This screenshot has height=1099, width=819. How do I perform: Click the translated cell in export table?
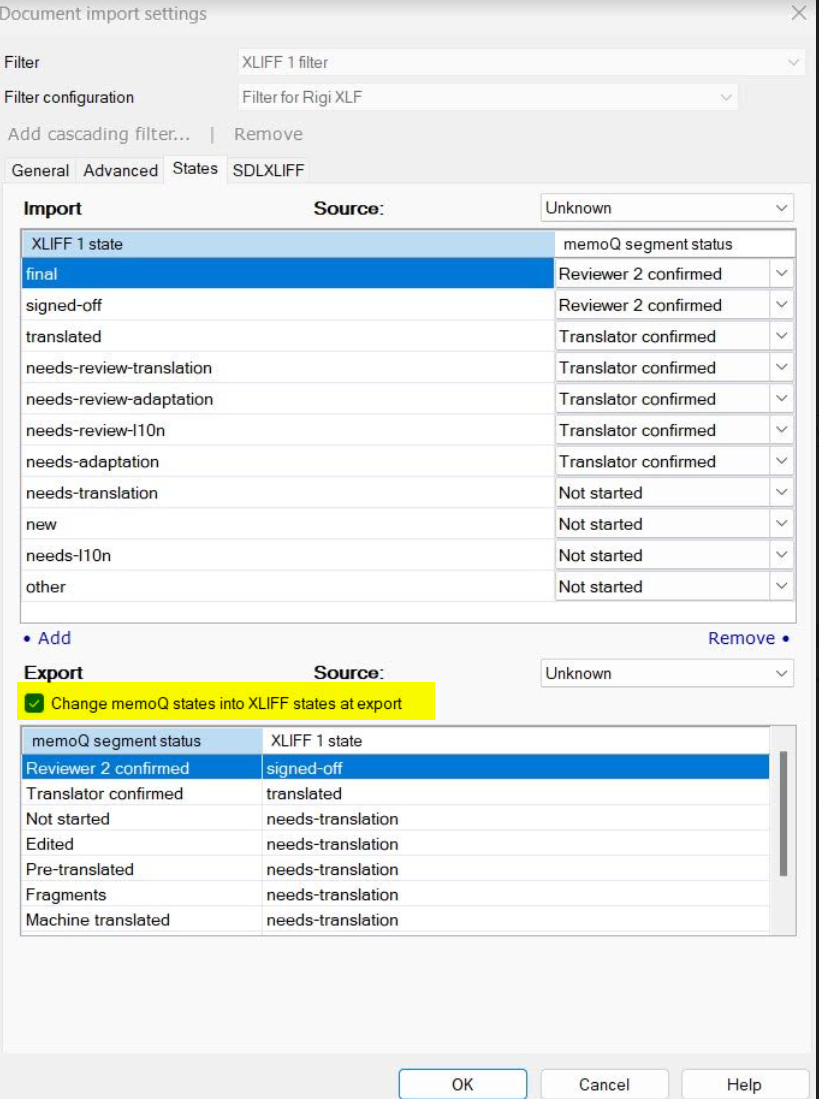click(x=516, y=793)
